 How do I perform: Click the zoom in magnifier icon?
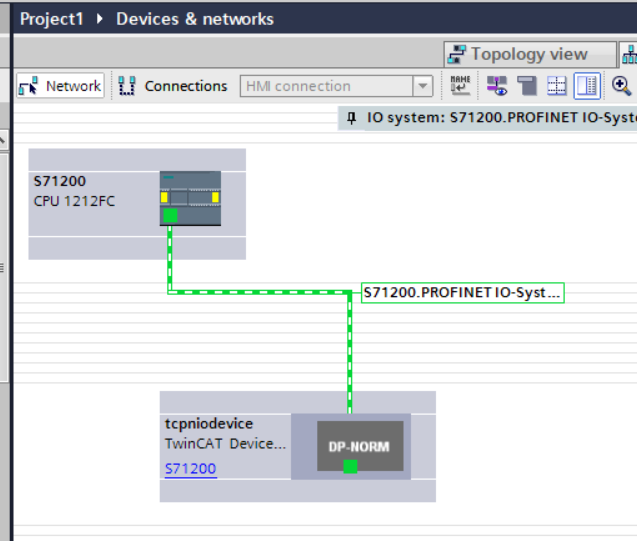tap(622, 86)
